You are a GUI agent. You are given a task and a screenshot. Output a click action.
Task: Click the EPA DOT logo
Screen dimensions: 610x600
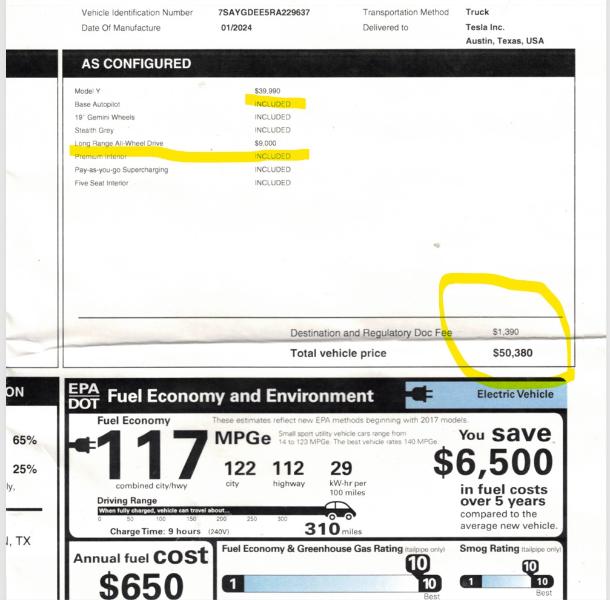[82, 396]
